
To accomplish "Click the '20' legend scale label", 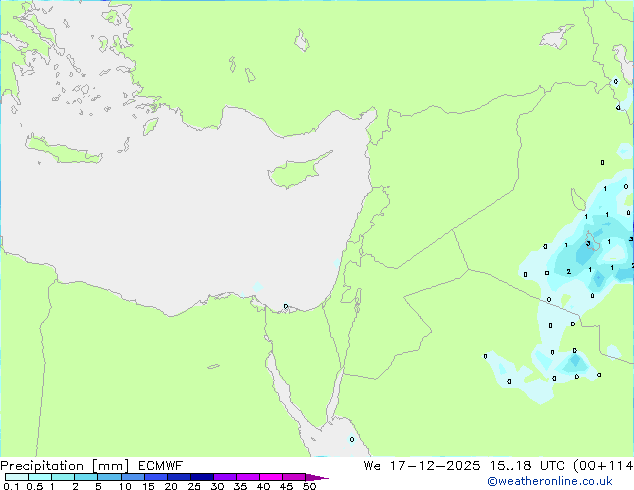I will [171, 486].
